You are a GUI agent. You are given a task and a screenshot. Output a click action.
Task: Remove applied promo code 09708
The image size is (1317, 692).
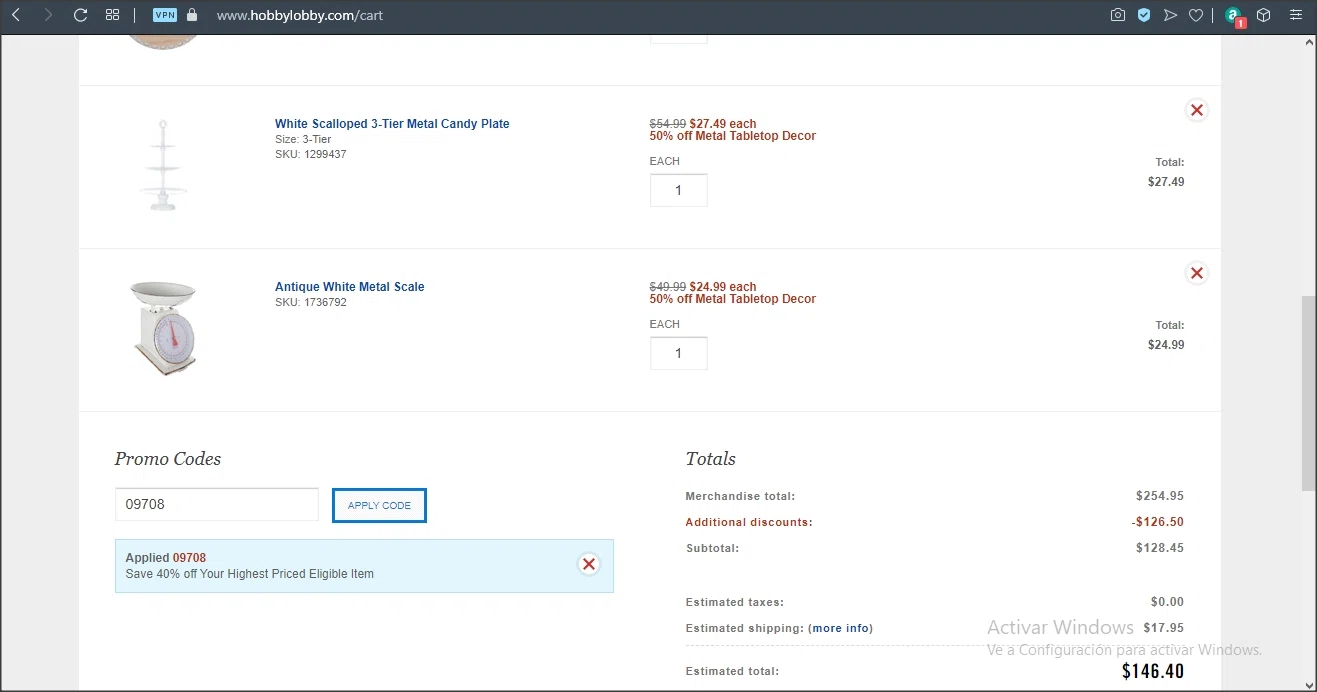click(x=589, y=565)
